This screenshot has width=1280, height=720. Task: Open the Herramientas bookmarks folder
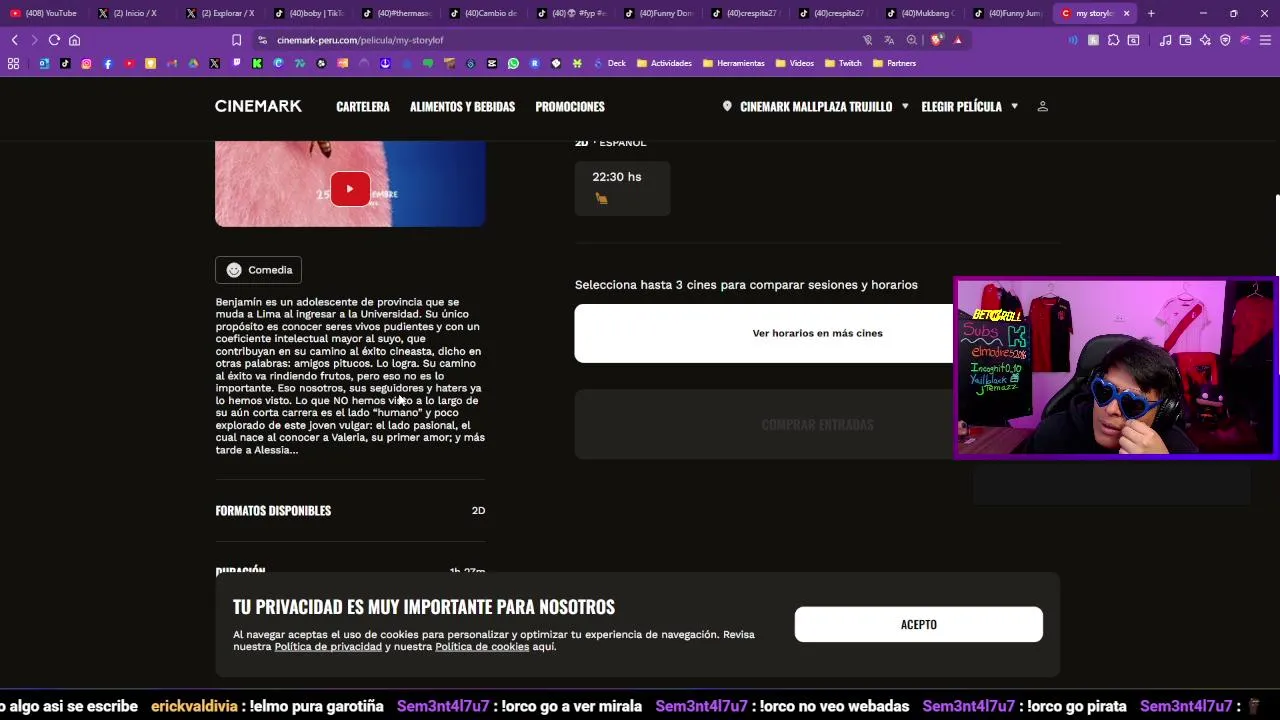point(734,63)
